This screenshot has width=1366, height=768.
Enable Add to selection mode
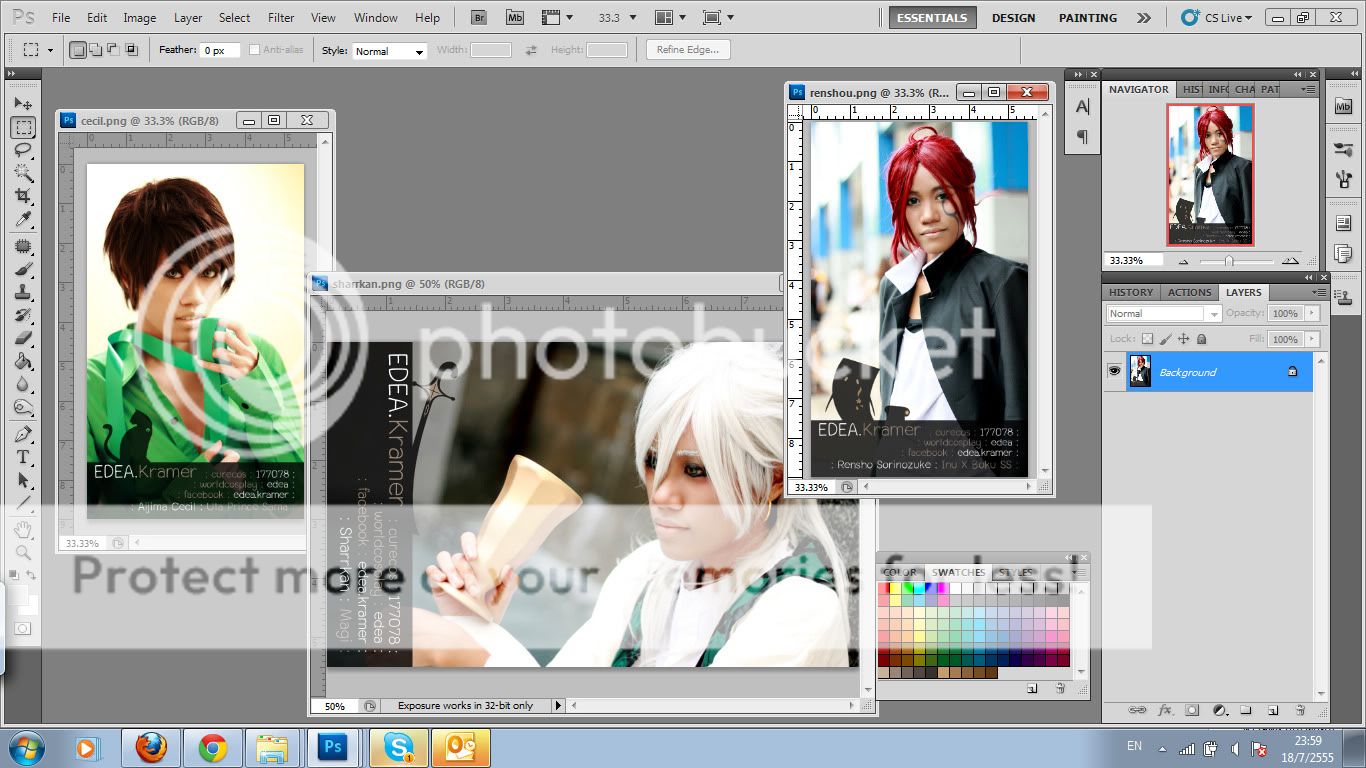point(95,50)
